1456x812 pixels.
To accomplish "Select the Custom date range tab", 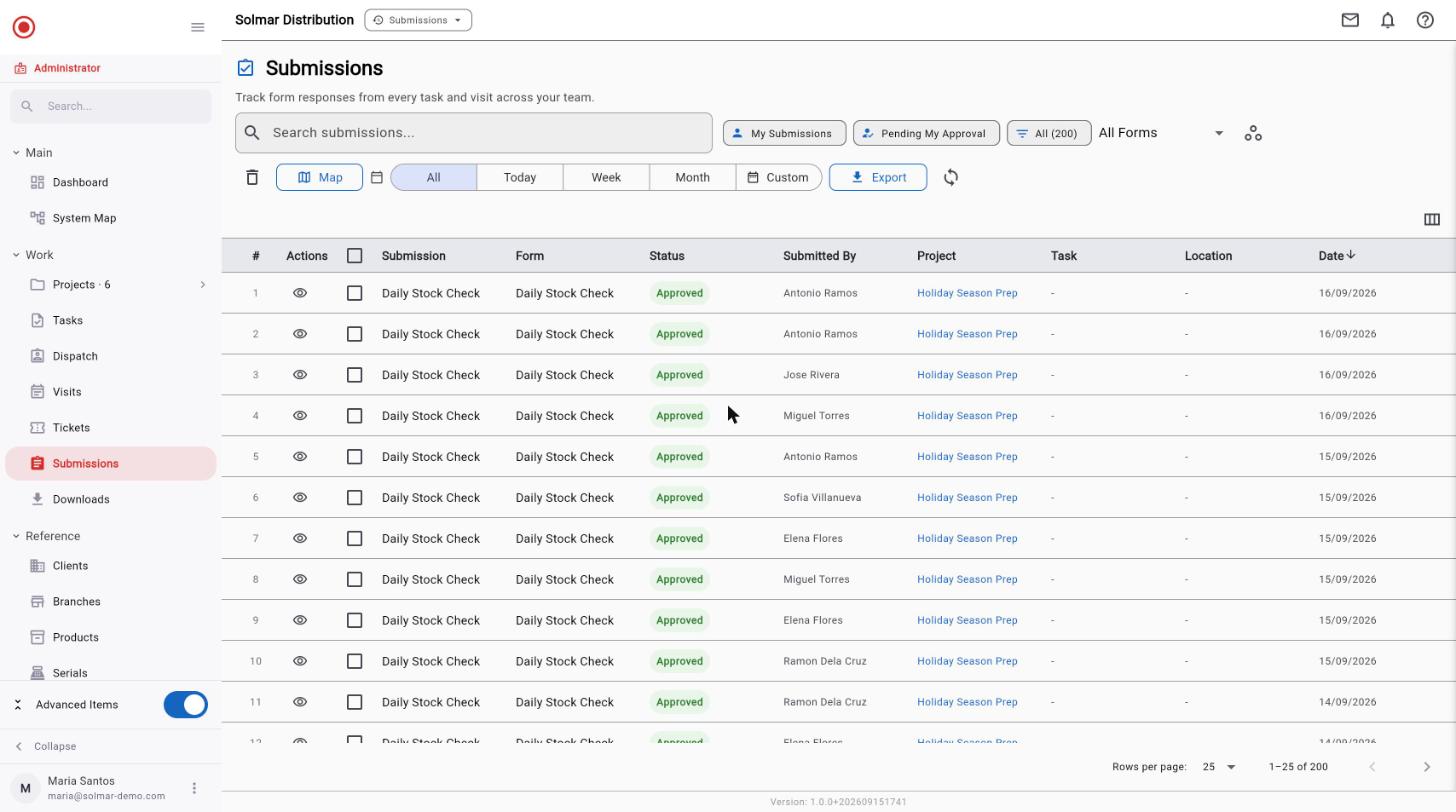I will 779,177.
